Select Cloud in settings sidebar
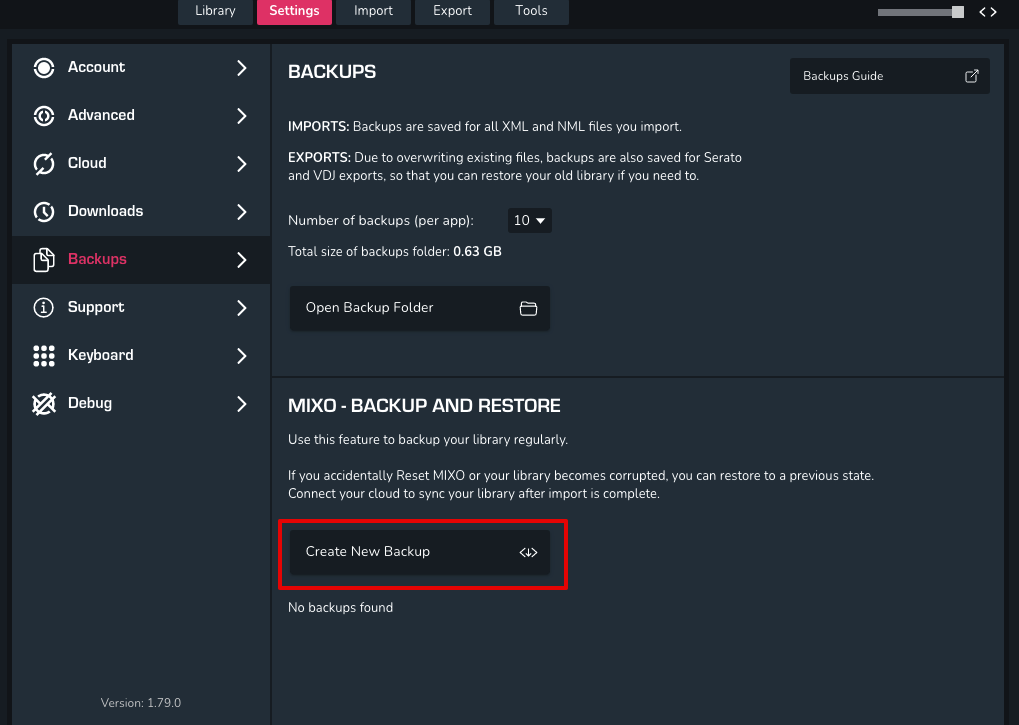1019x725 pixels. pos(141,164)
